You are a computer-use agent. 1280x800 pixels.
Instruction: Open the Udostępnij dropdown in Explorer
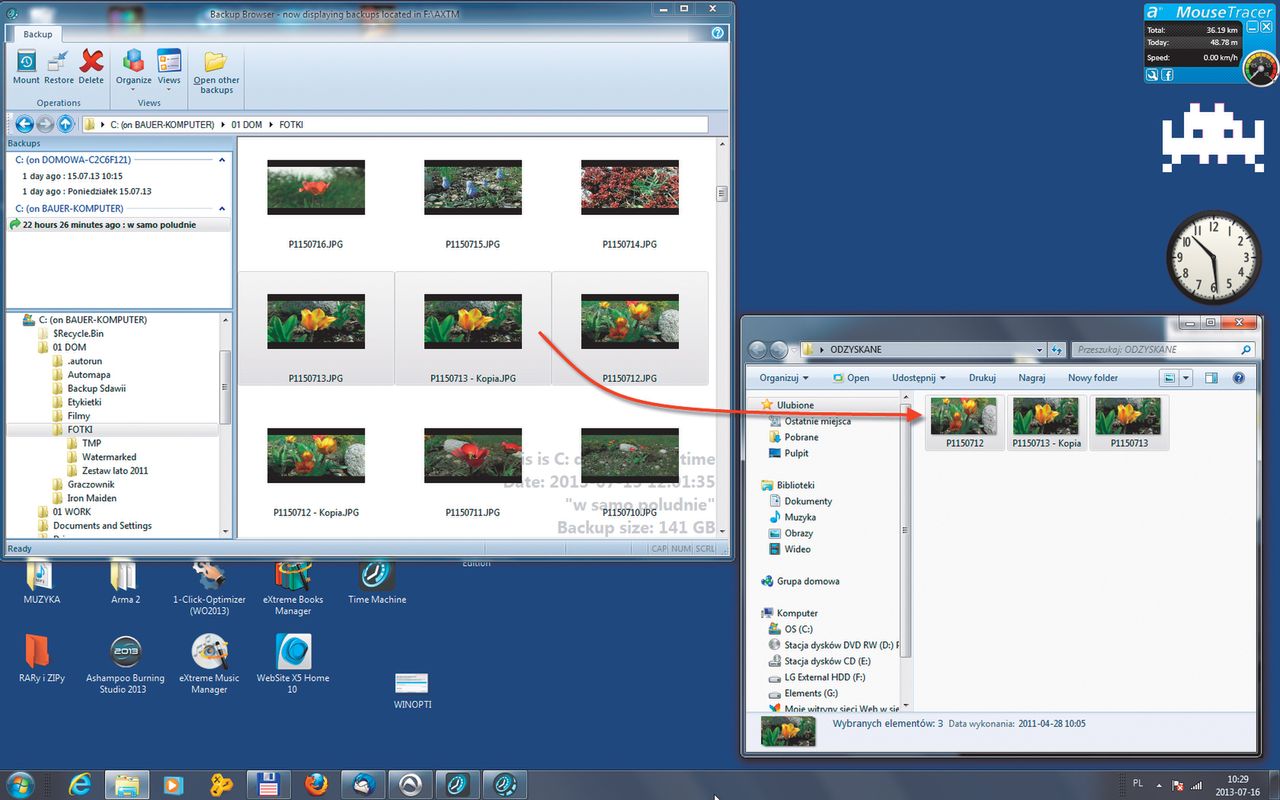coord(919,378)
